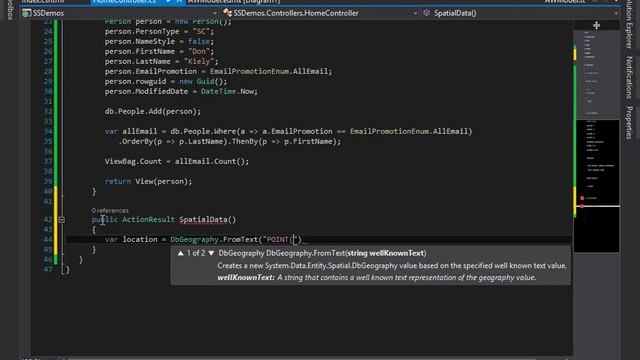Image resolution: width=640 pixels, height=360 pixels.
Task: Switch to the Index.cshtml tab
Action: pos(43,2)
